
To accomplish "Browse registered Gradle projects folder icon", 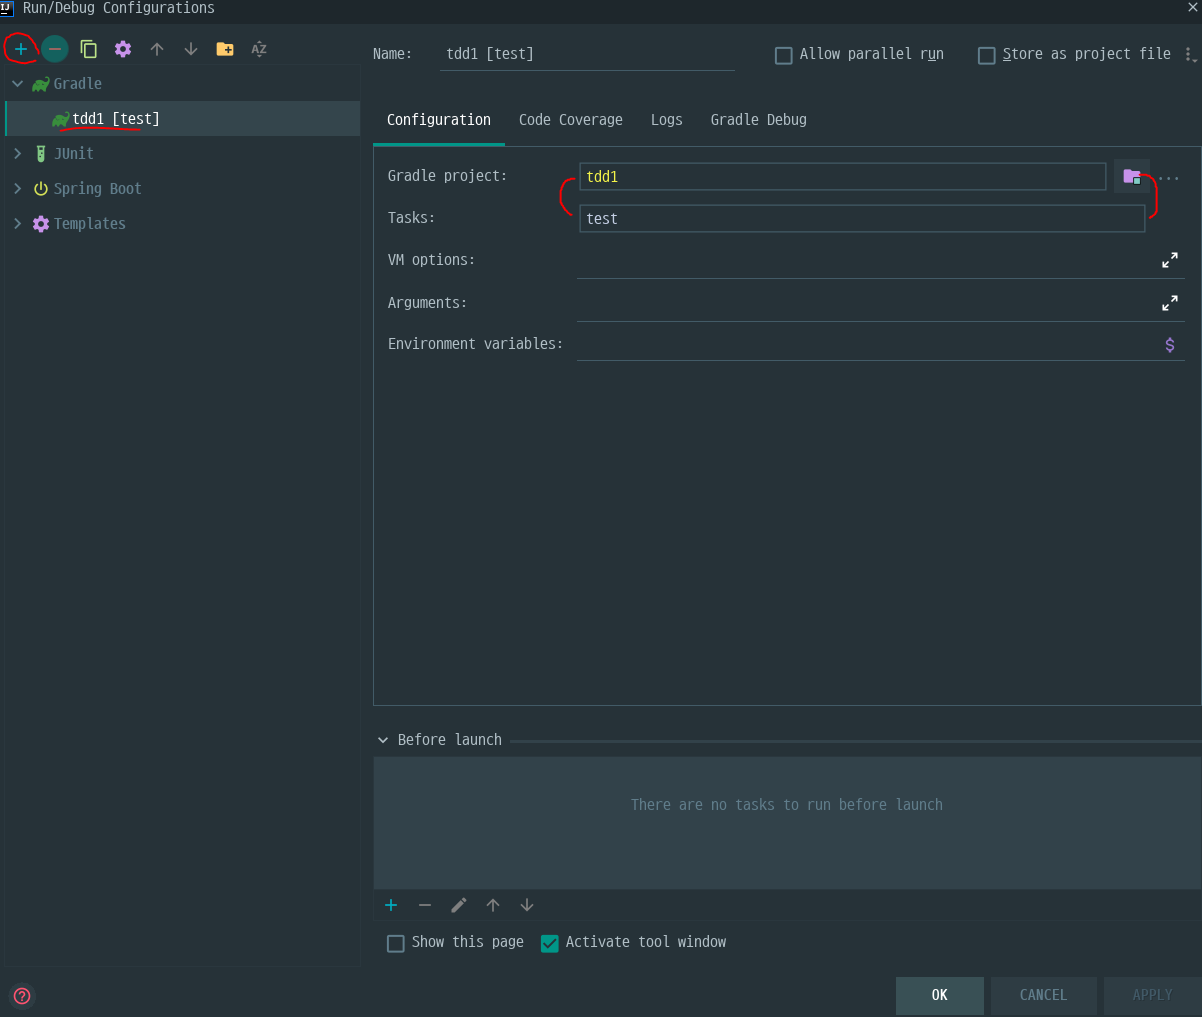I will pos(1132,176).
